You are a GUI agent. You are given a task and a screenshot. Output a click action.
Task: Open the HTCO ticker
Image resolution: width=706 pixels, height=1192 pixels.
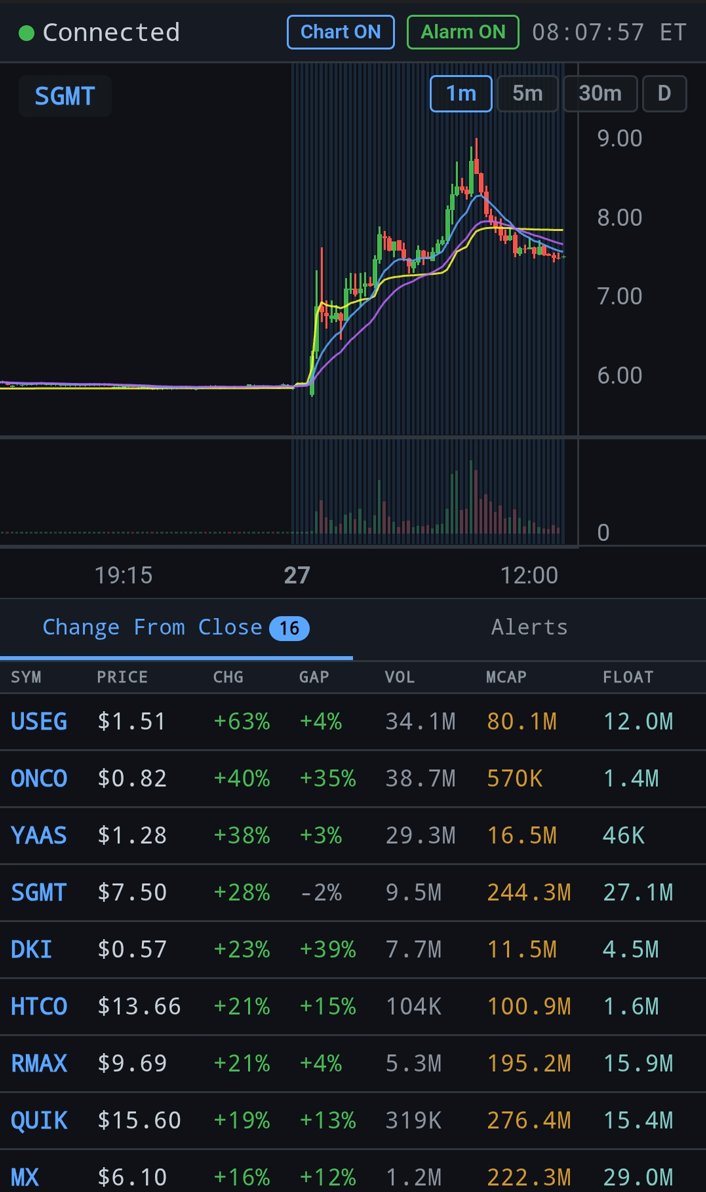tap(39, 1007)
